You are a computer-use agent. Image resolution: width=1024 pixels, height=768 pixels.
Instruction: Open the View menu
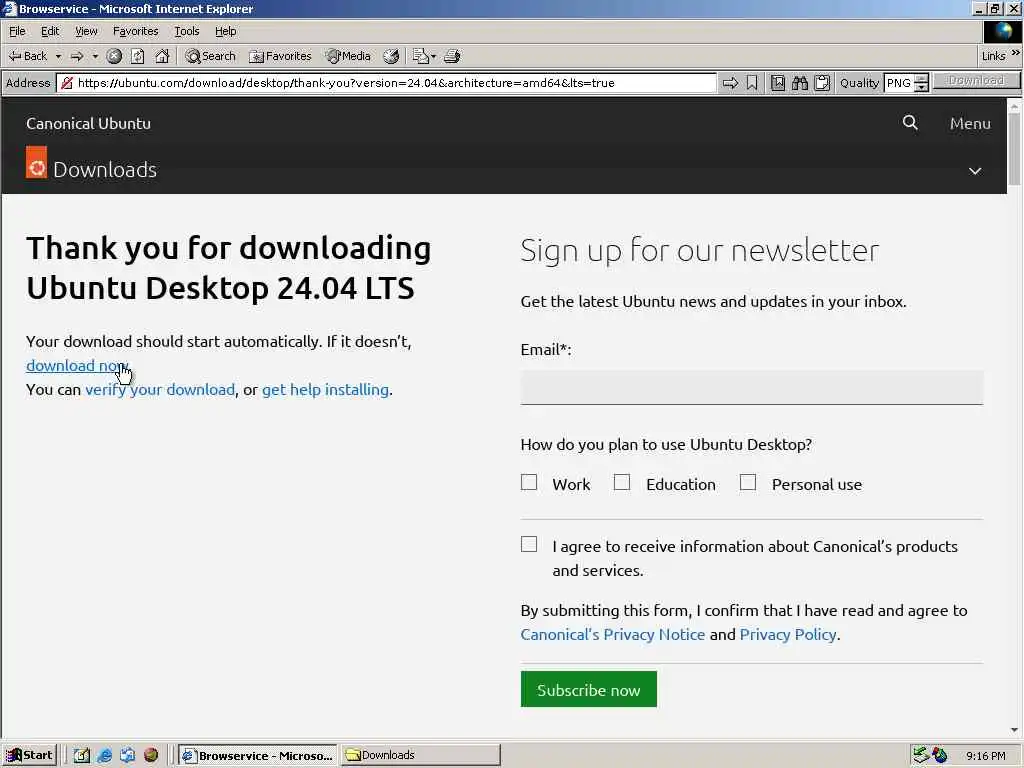pyautogui.click(x=86, y=31)
